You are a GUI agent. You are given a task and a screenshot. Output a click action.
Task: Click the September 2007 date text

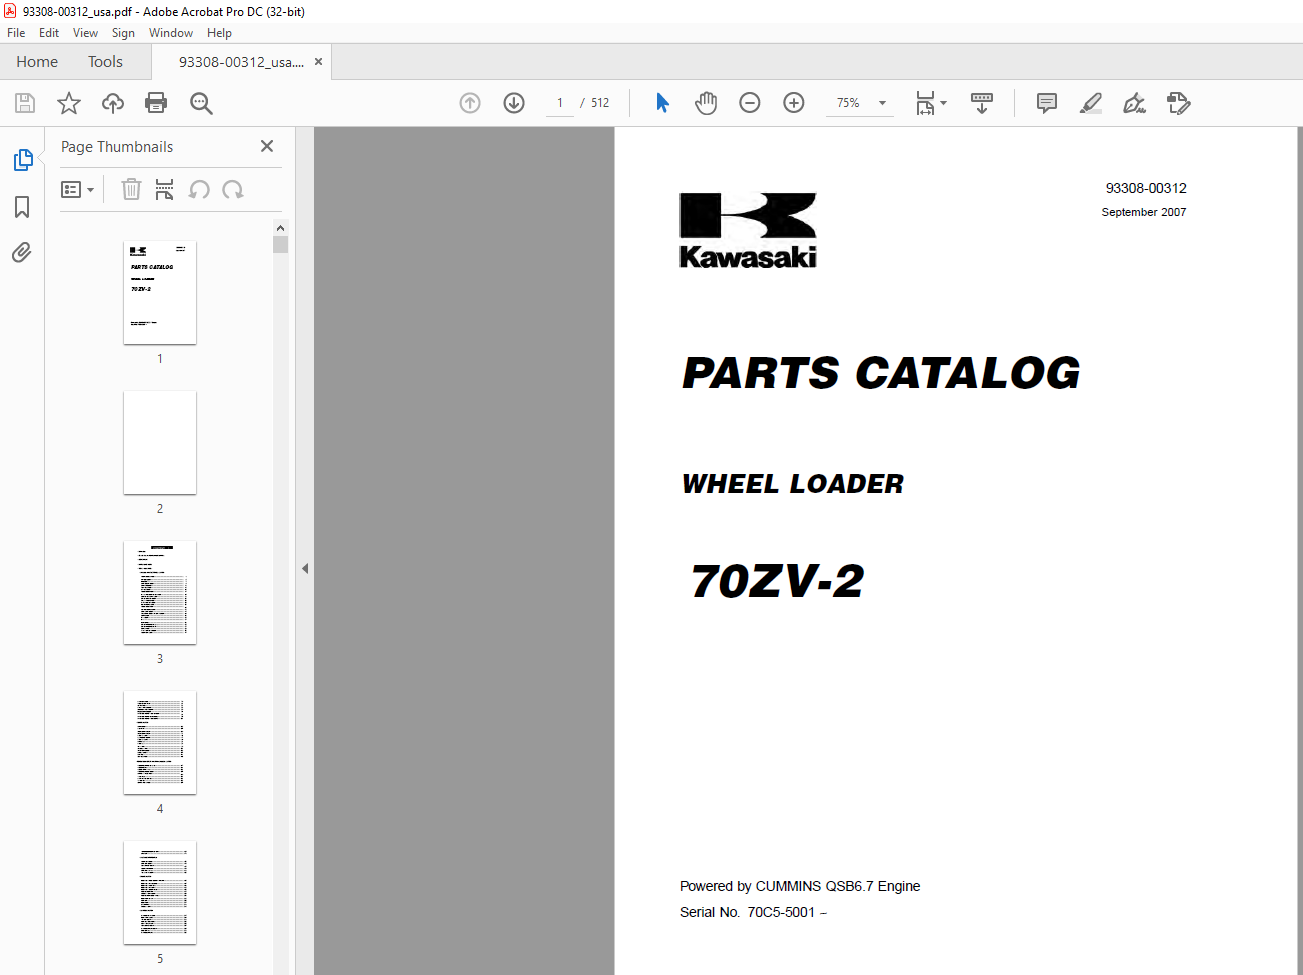1144,212
